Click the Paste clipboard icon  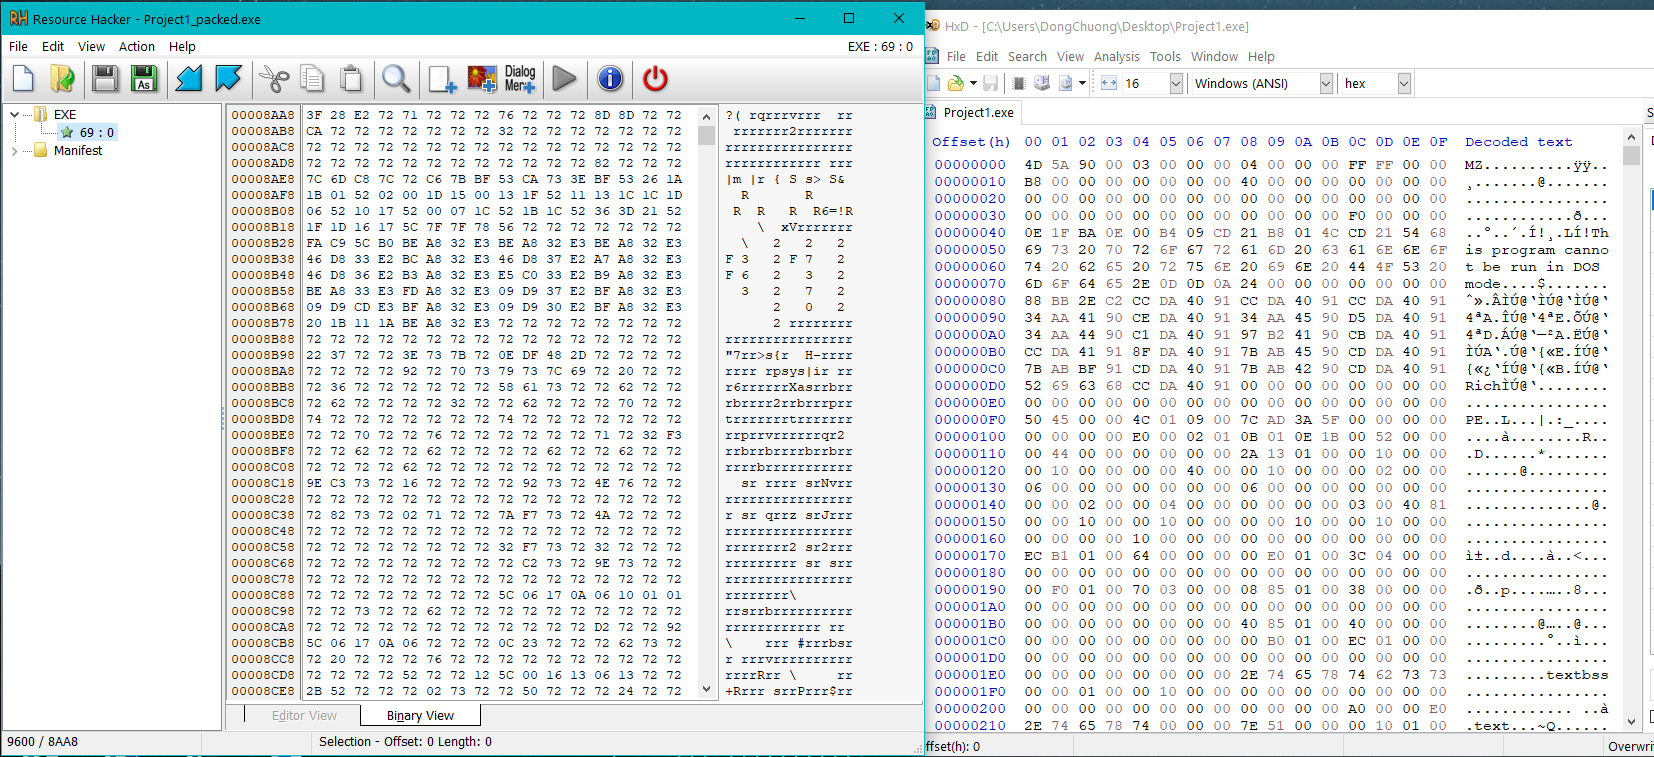click(x=351, y=79)
